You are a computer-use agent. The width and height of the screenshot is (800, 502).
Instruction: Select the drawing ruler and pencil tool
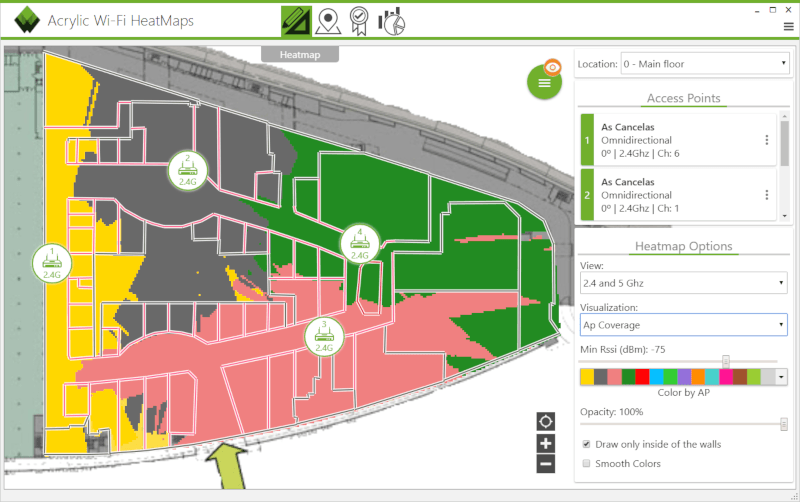coord(296,21)
